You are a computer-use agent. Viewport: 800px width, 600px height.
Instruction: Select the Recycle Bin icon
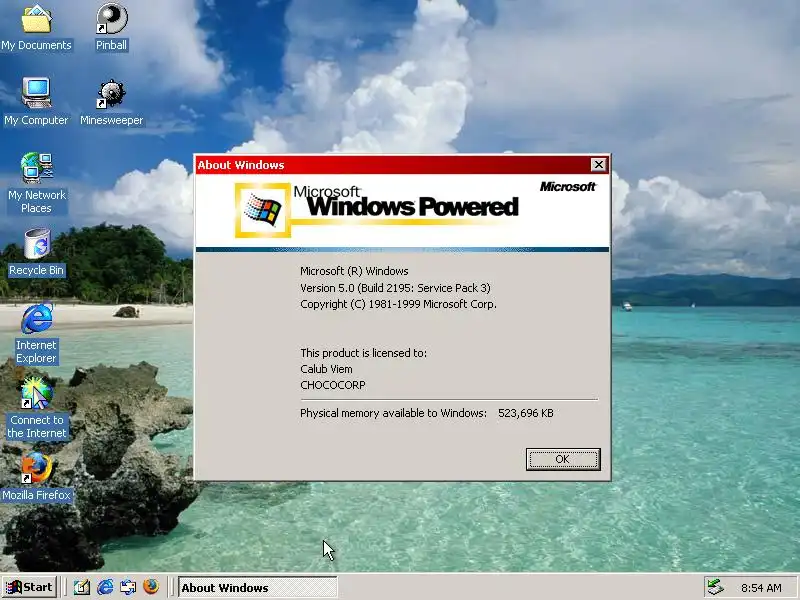(x=36, y=252)
